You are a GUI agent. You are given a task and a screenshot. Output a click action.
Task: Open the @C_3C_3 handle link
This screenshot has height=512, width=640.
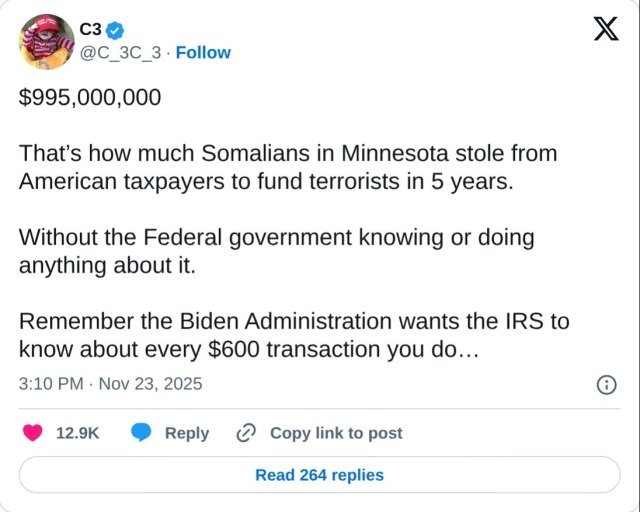121,52
